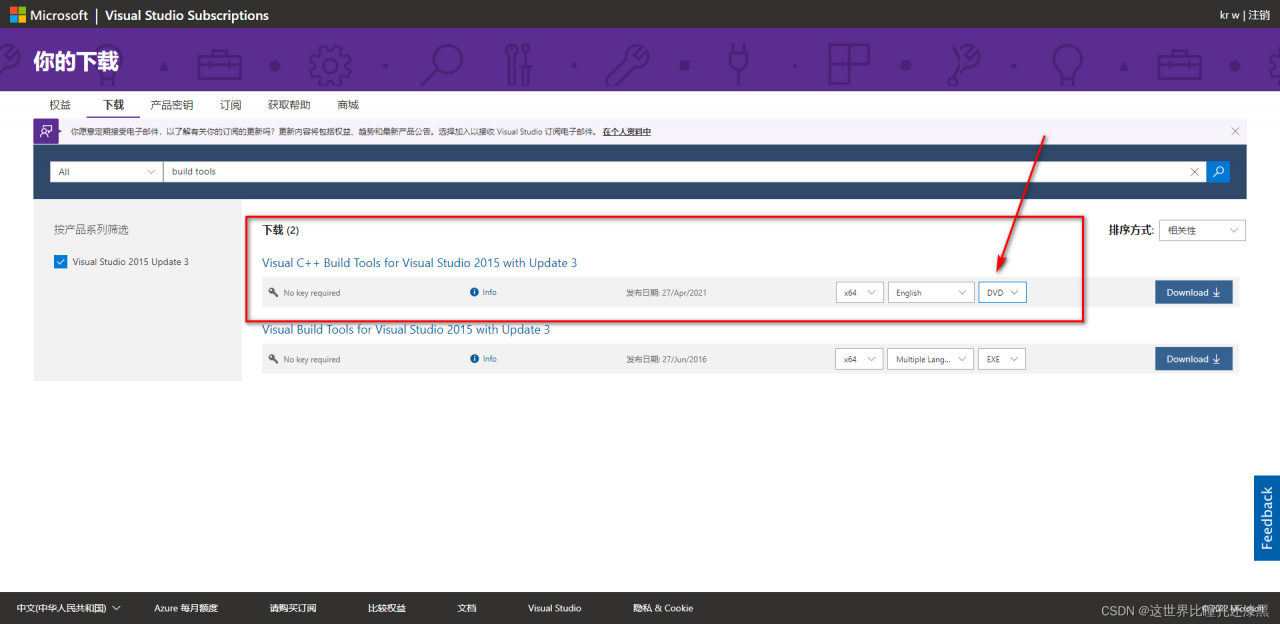Image resolution: width=1280 pixels, height=624 pixels.
Task: Click the 发布日期: 27/Jun/2016 text
Action: click(x=666, y=359)
